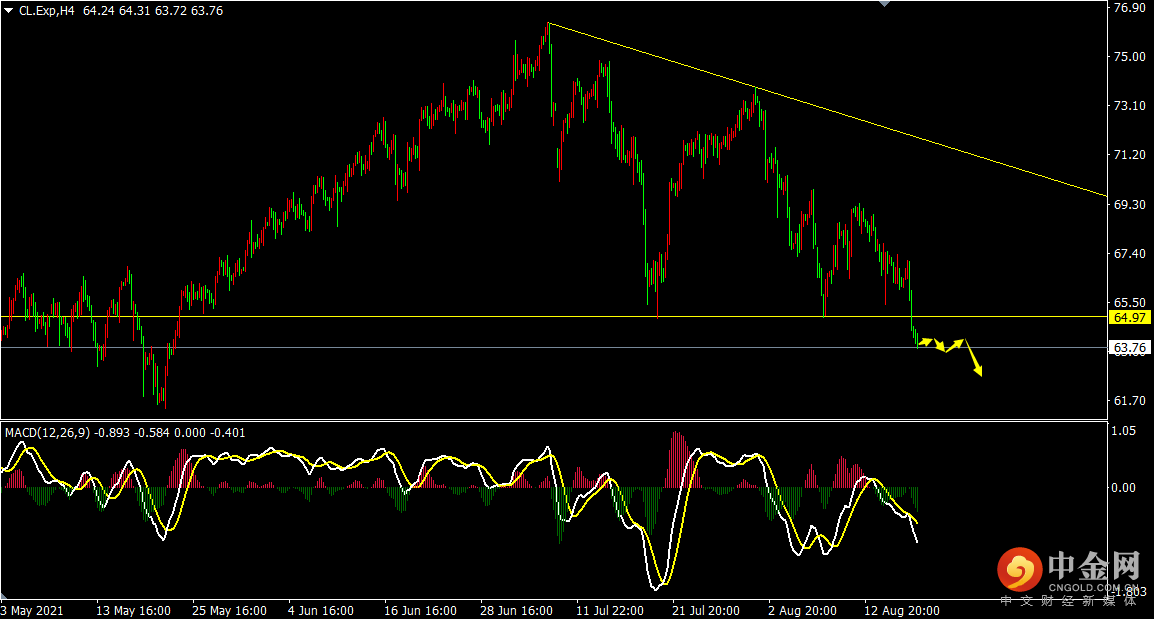Viewport: 1154px width, 619px height.
Task: Click the MACD(12,26,9) indicator label
Action: [47, 433]
